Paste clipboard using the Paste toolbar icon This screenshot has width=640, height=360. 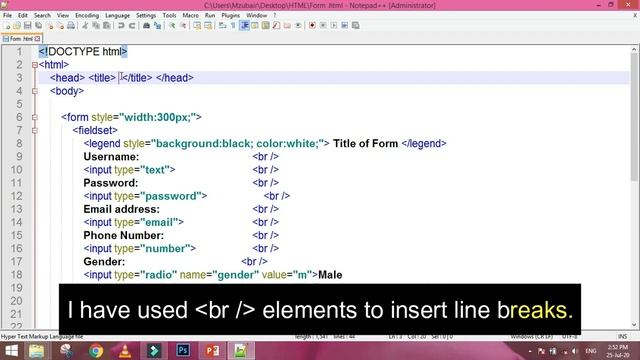tap(107, 25)
